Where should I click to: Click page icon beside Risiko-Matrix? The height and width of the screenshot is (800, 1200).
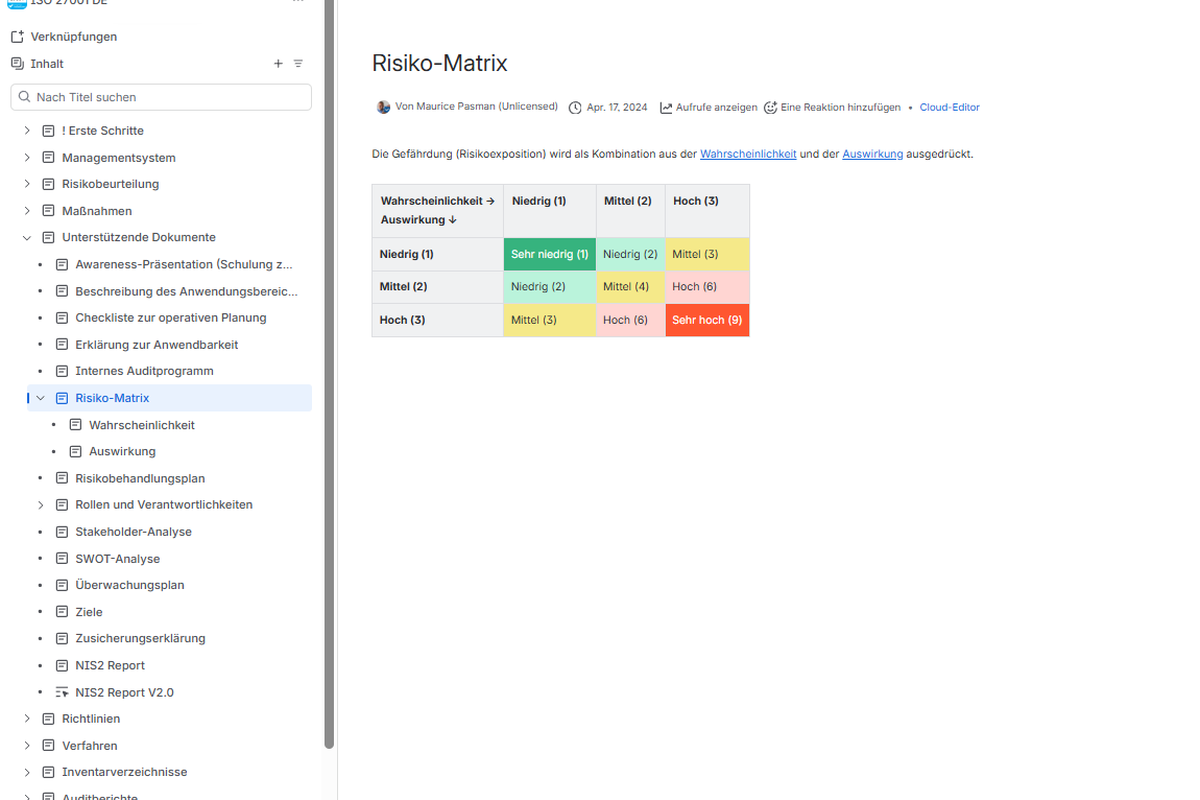pyautogui.click(x=62, y=398)
